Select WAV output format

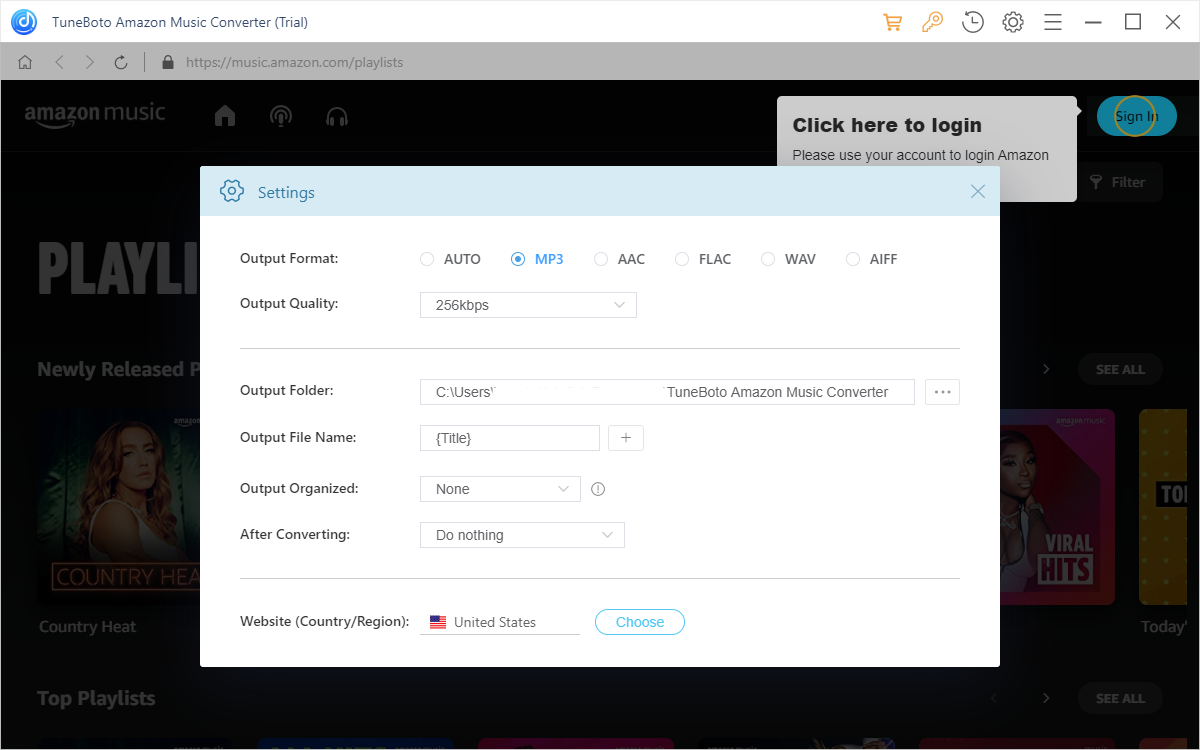789,259
